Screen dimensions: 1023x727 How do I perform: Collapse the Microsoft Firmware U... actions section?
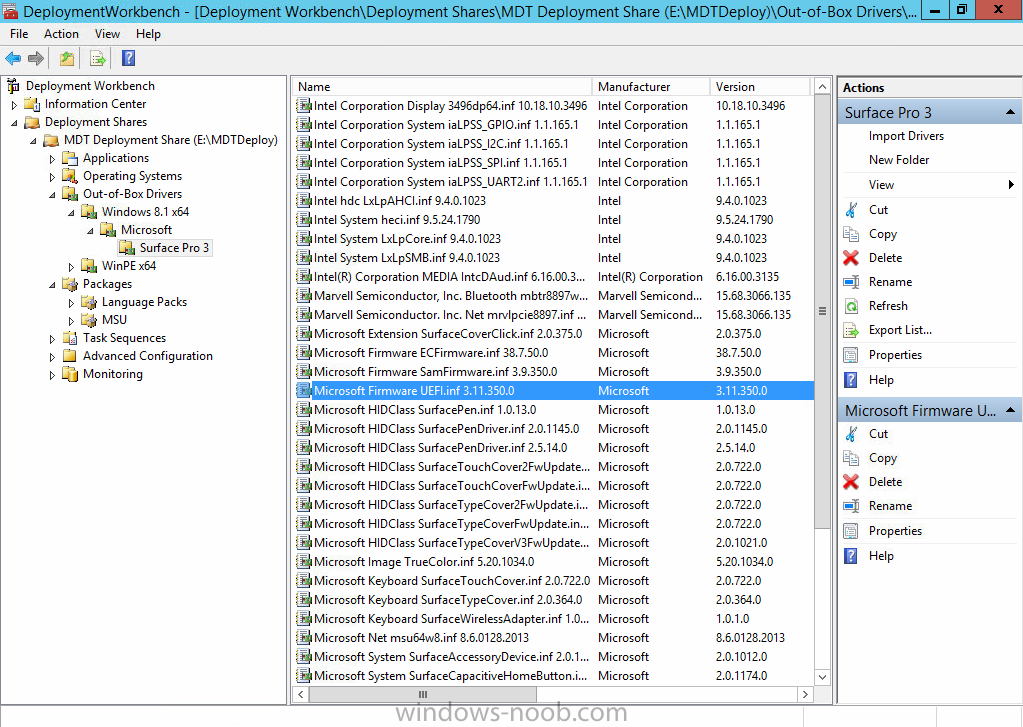(x=1010, y=410)
